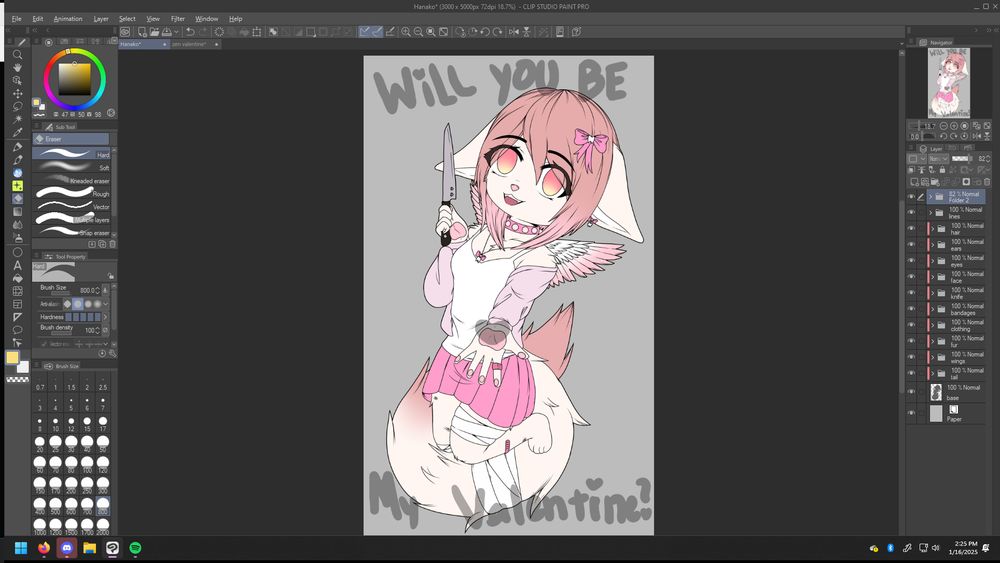Open Spotify from the Windows taskbar
1000x563 pixels.
coord(135,548)
